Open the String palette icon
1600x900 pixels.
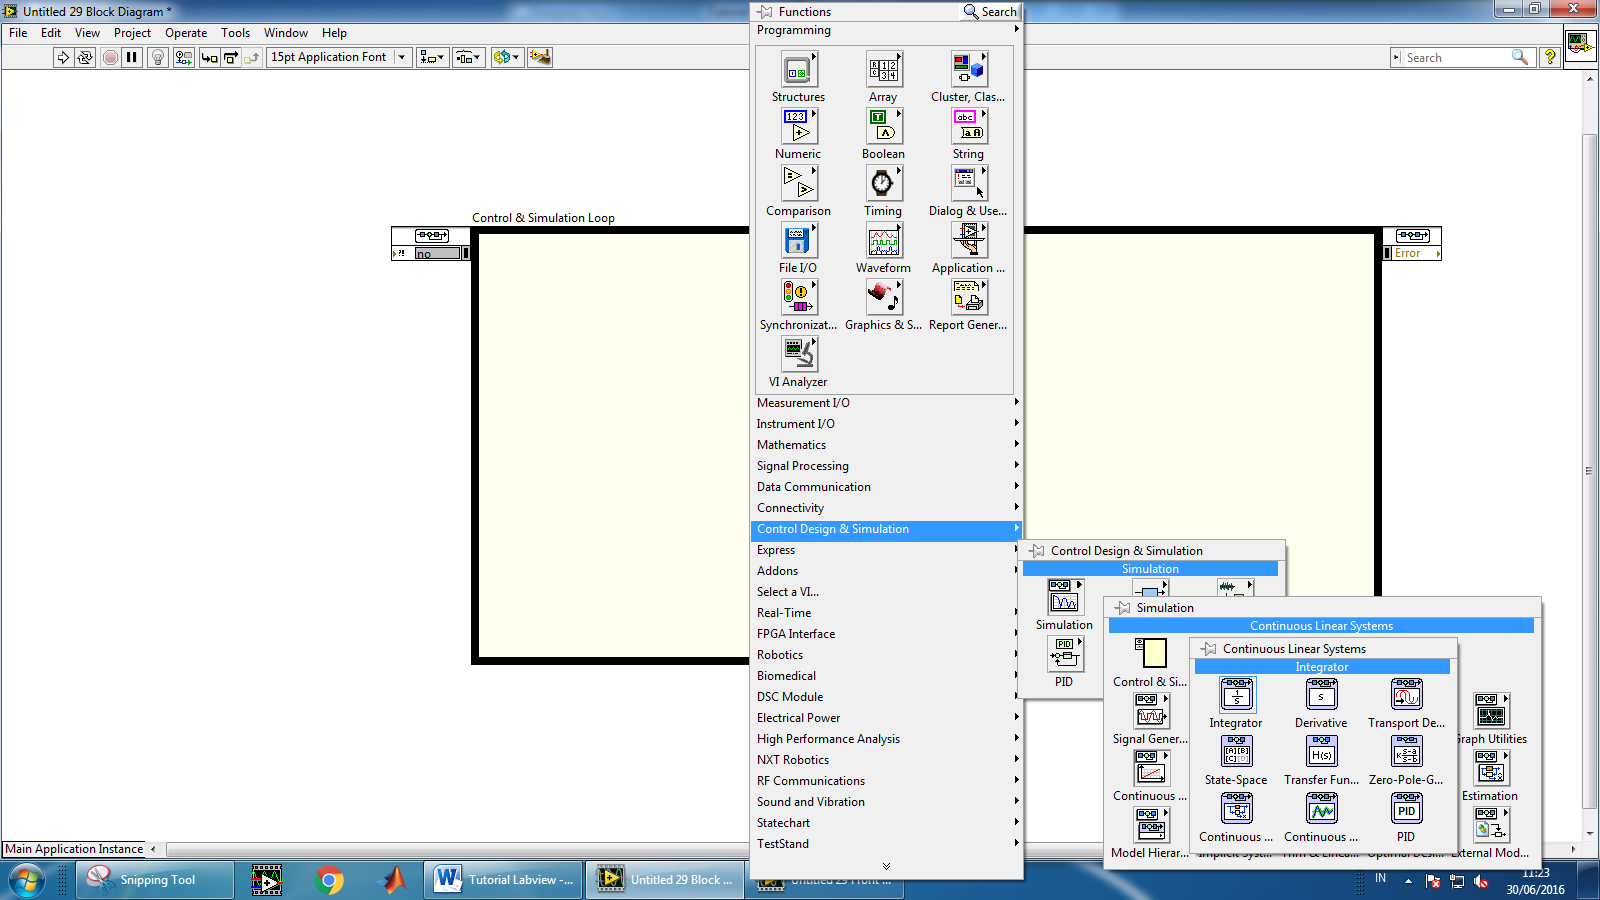click(x=968, y=126)
